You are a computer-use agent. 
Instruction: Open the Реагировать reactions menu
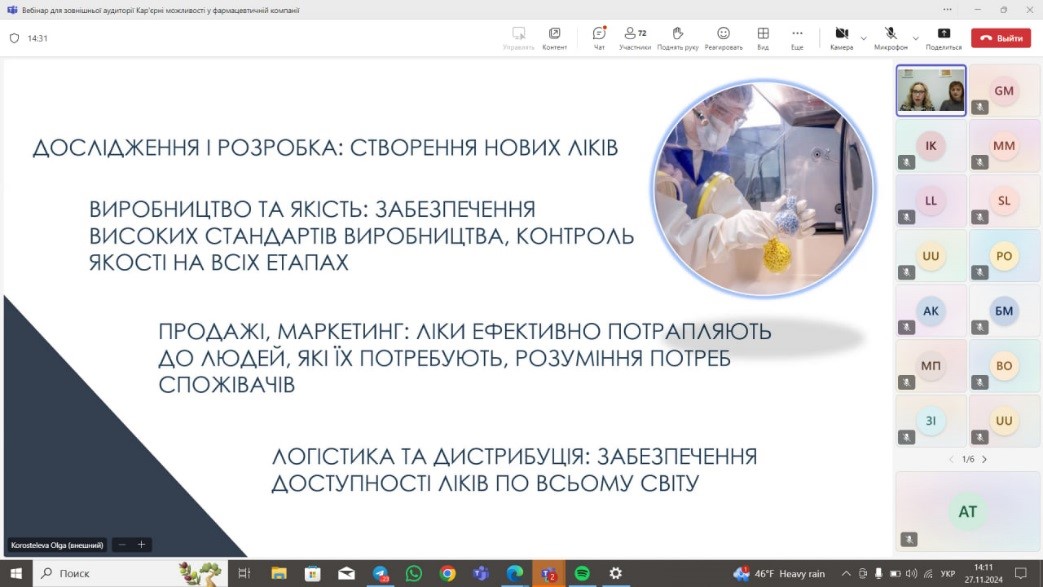[x=723, y=38]
